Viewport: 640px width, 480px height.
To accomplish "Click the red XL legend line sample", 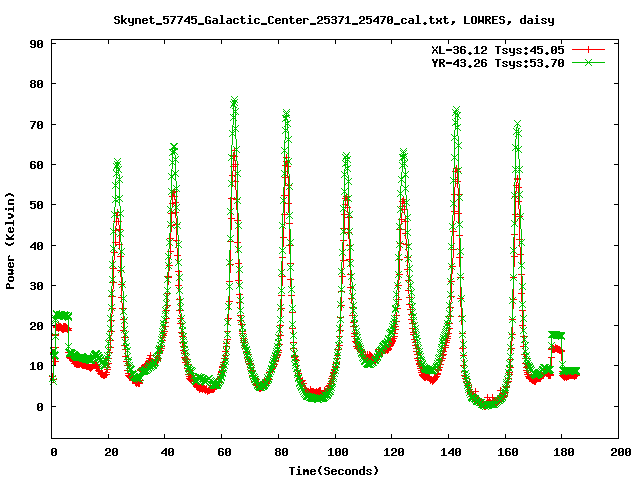I will point(589,48).
